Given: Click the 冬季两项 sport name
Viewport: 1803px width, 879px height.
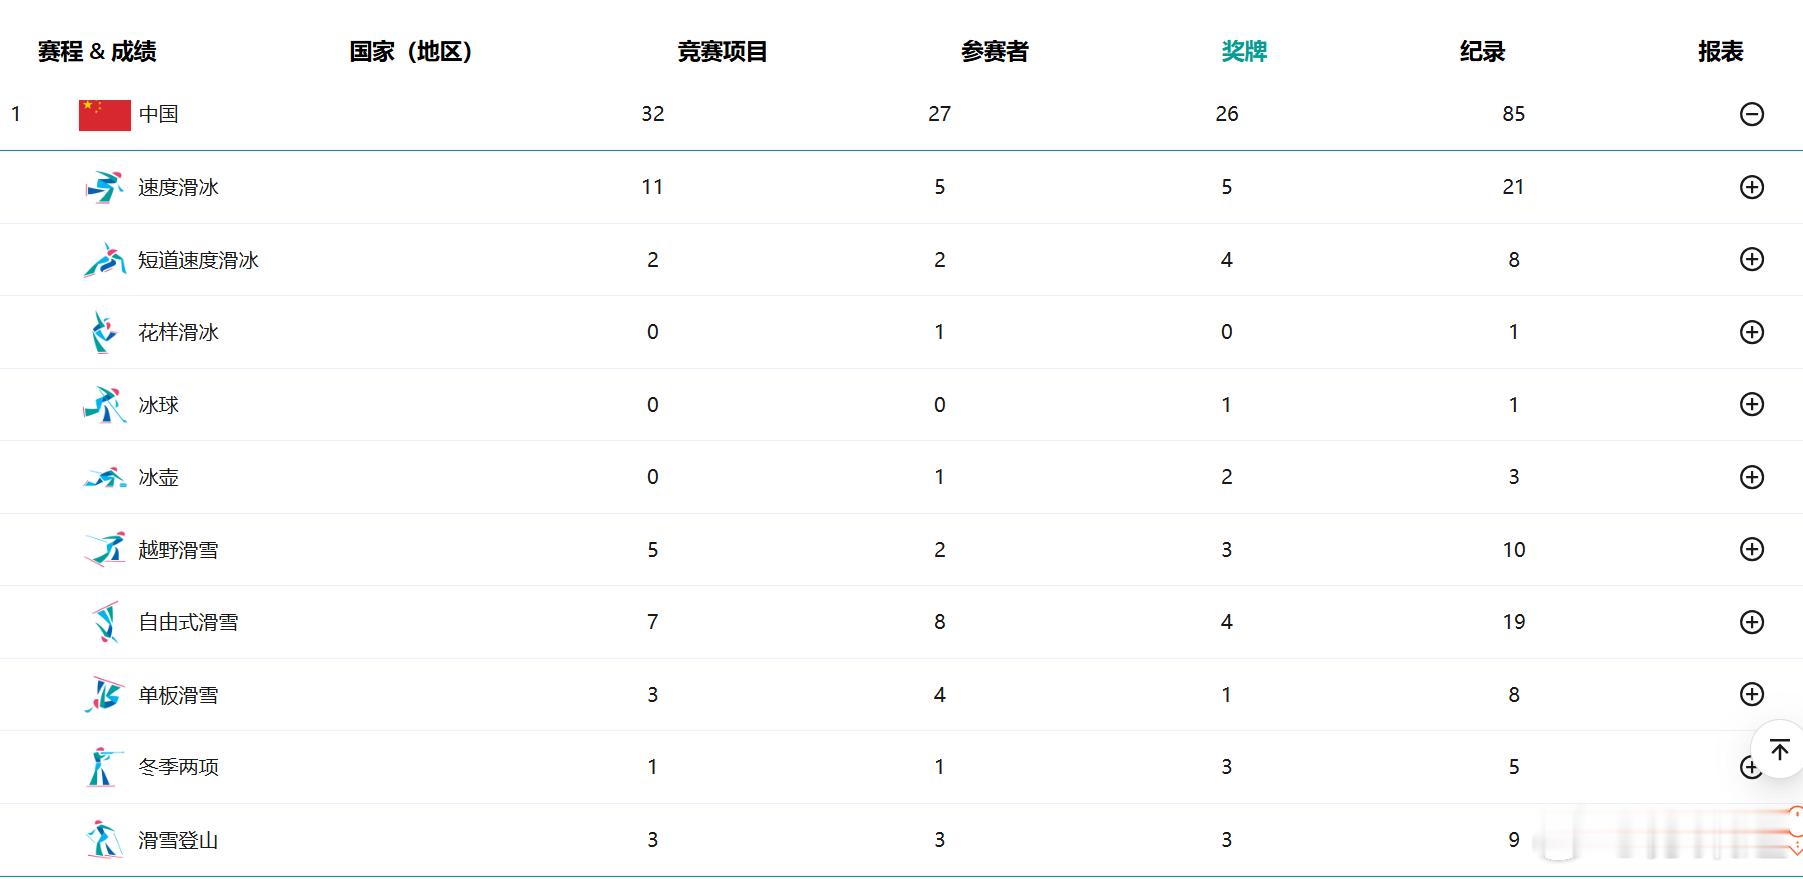Looking at the screenshot, I should [x=179, y=767].
